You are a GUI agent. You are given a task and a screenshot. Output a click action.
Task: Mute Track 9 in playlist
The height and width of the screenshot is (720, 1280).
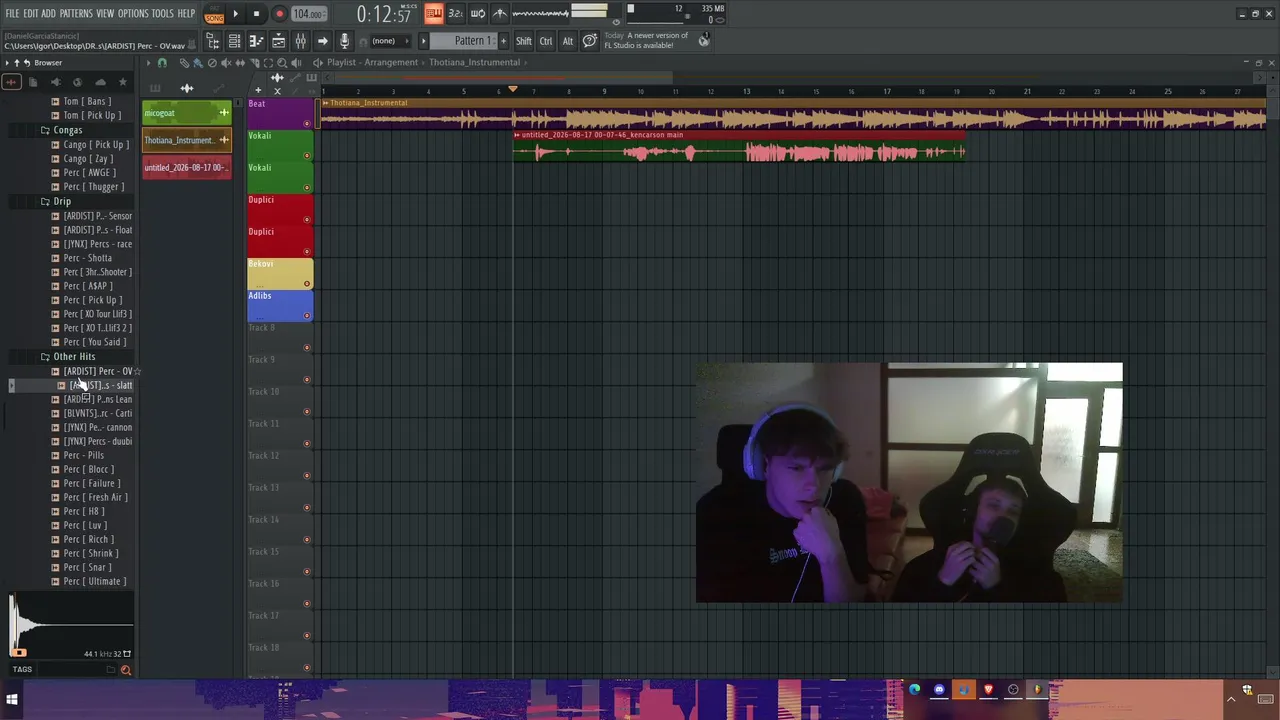click(x=307, y=380)
